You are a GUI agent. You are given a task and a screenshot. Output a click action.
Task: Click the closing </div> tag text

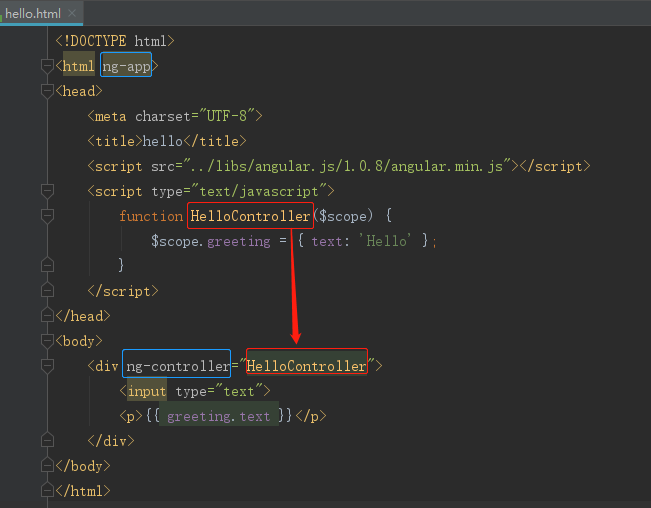click(111, 441)
